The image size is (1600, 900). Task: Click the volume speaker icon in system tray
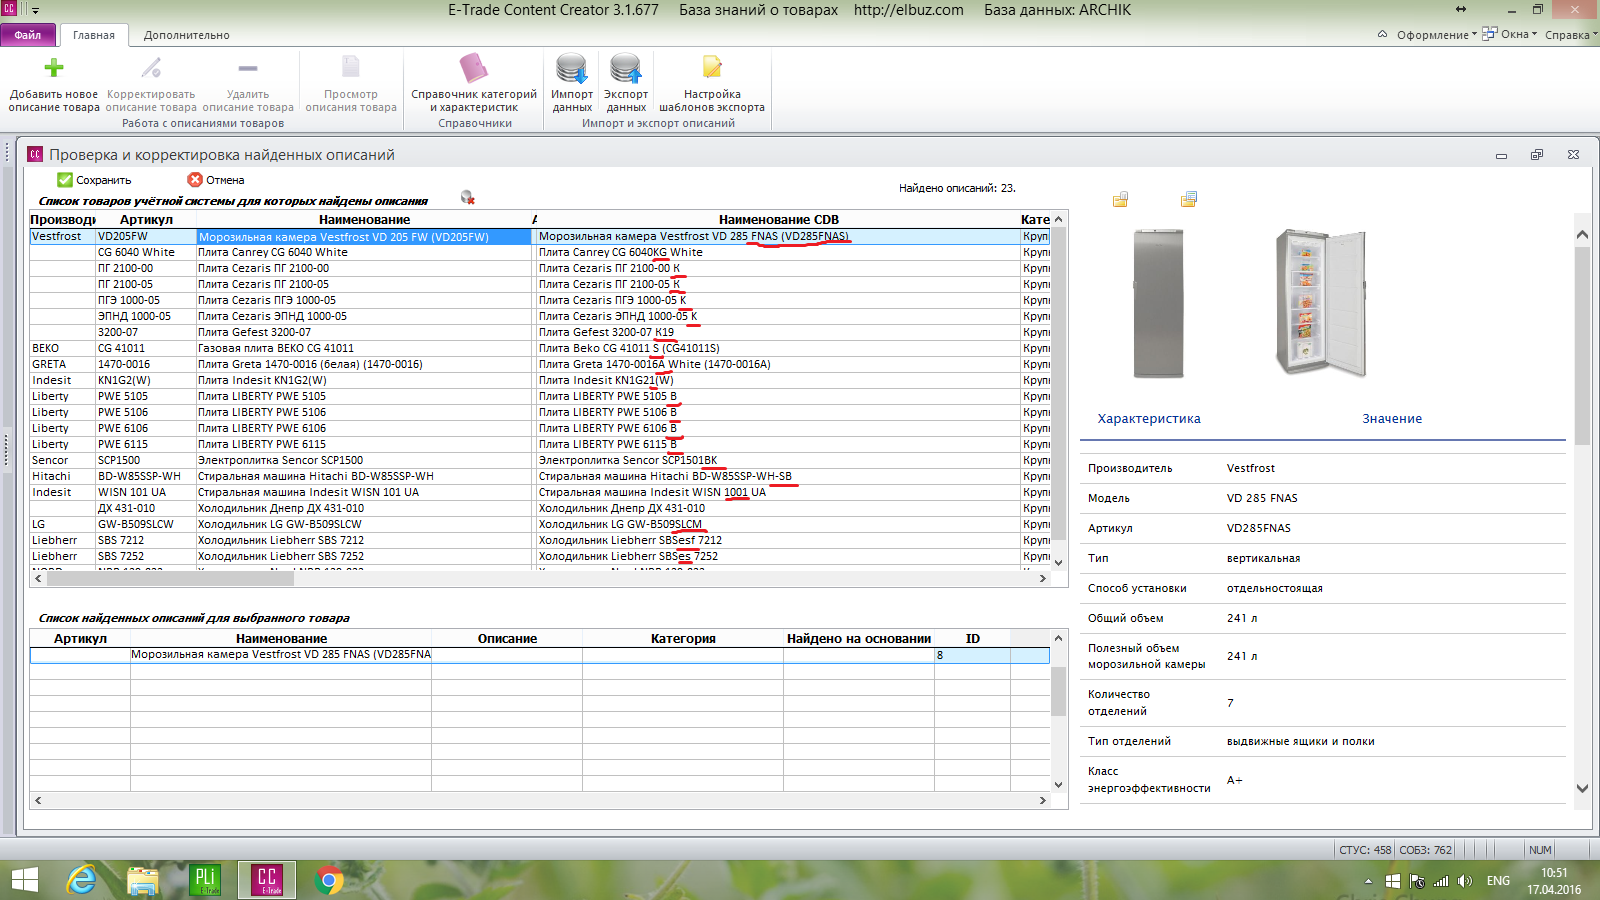pyautogui.click(x=1465, y=881)
